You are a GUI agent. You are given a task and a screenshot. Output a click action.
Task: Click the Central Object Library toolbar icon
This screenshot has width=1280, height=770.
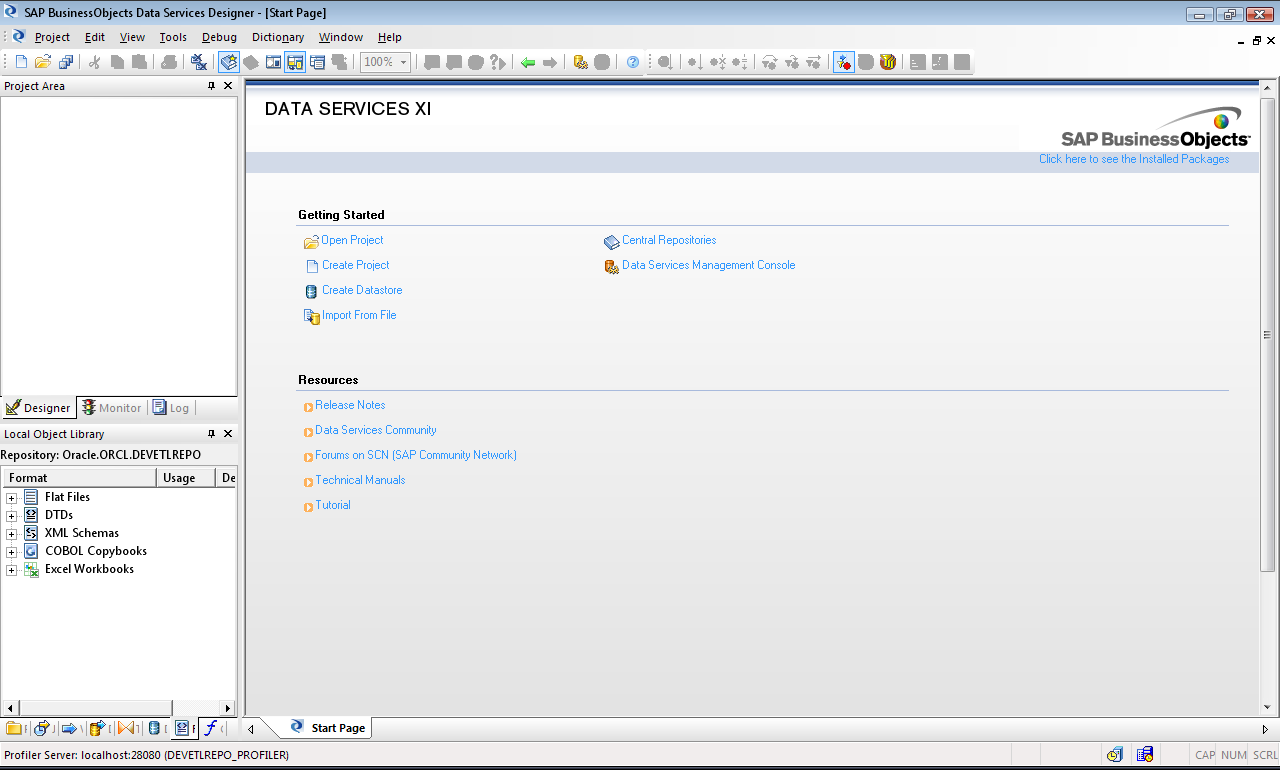coord(251,62)
